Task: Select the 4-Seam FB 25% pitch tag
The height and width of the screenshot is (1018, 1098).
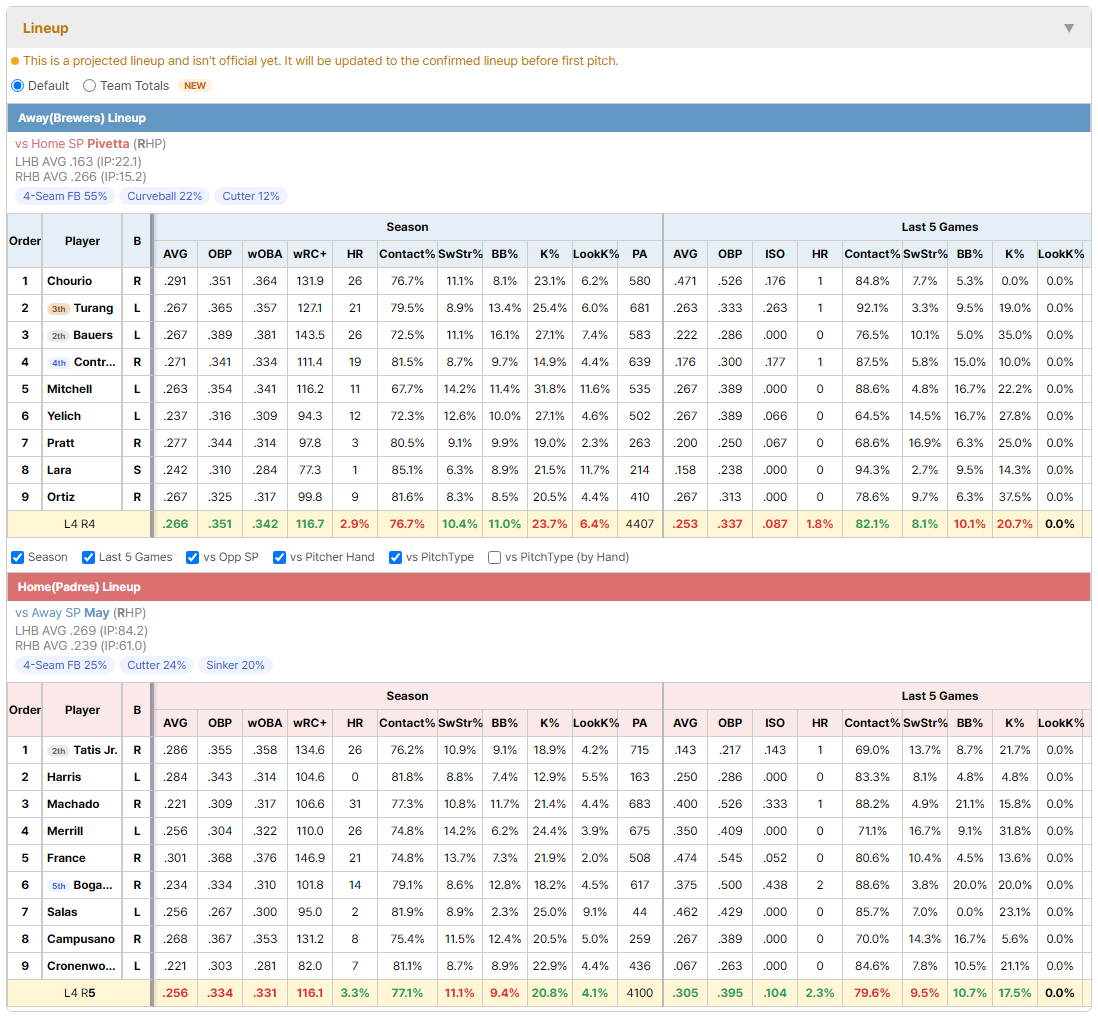Action: [x=65, y=665]
